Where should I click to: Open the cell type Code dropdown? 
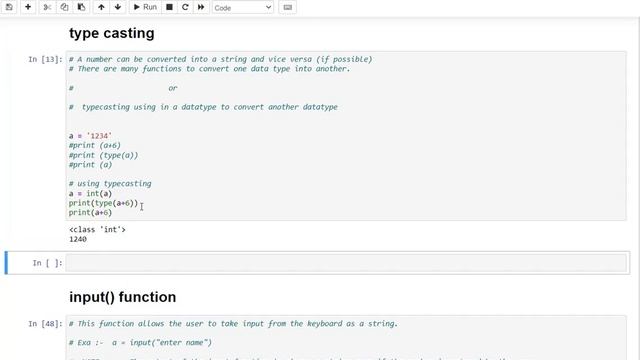242,7
